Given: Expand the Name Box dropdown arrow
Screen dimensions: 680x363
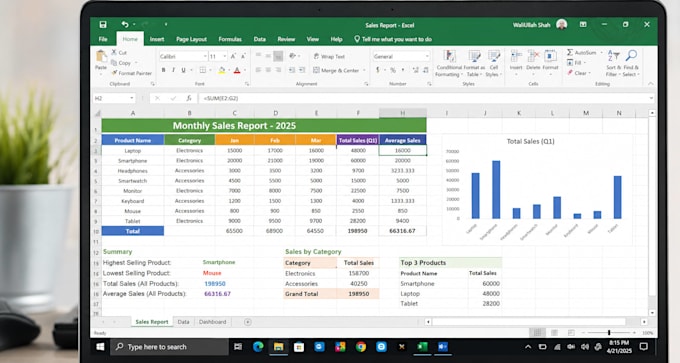Looking at the screenshot, I should pyautogui.click(x=131, y=98).
